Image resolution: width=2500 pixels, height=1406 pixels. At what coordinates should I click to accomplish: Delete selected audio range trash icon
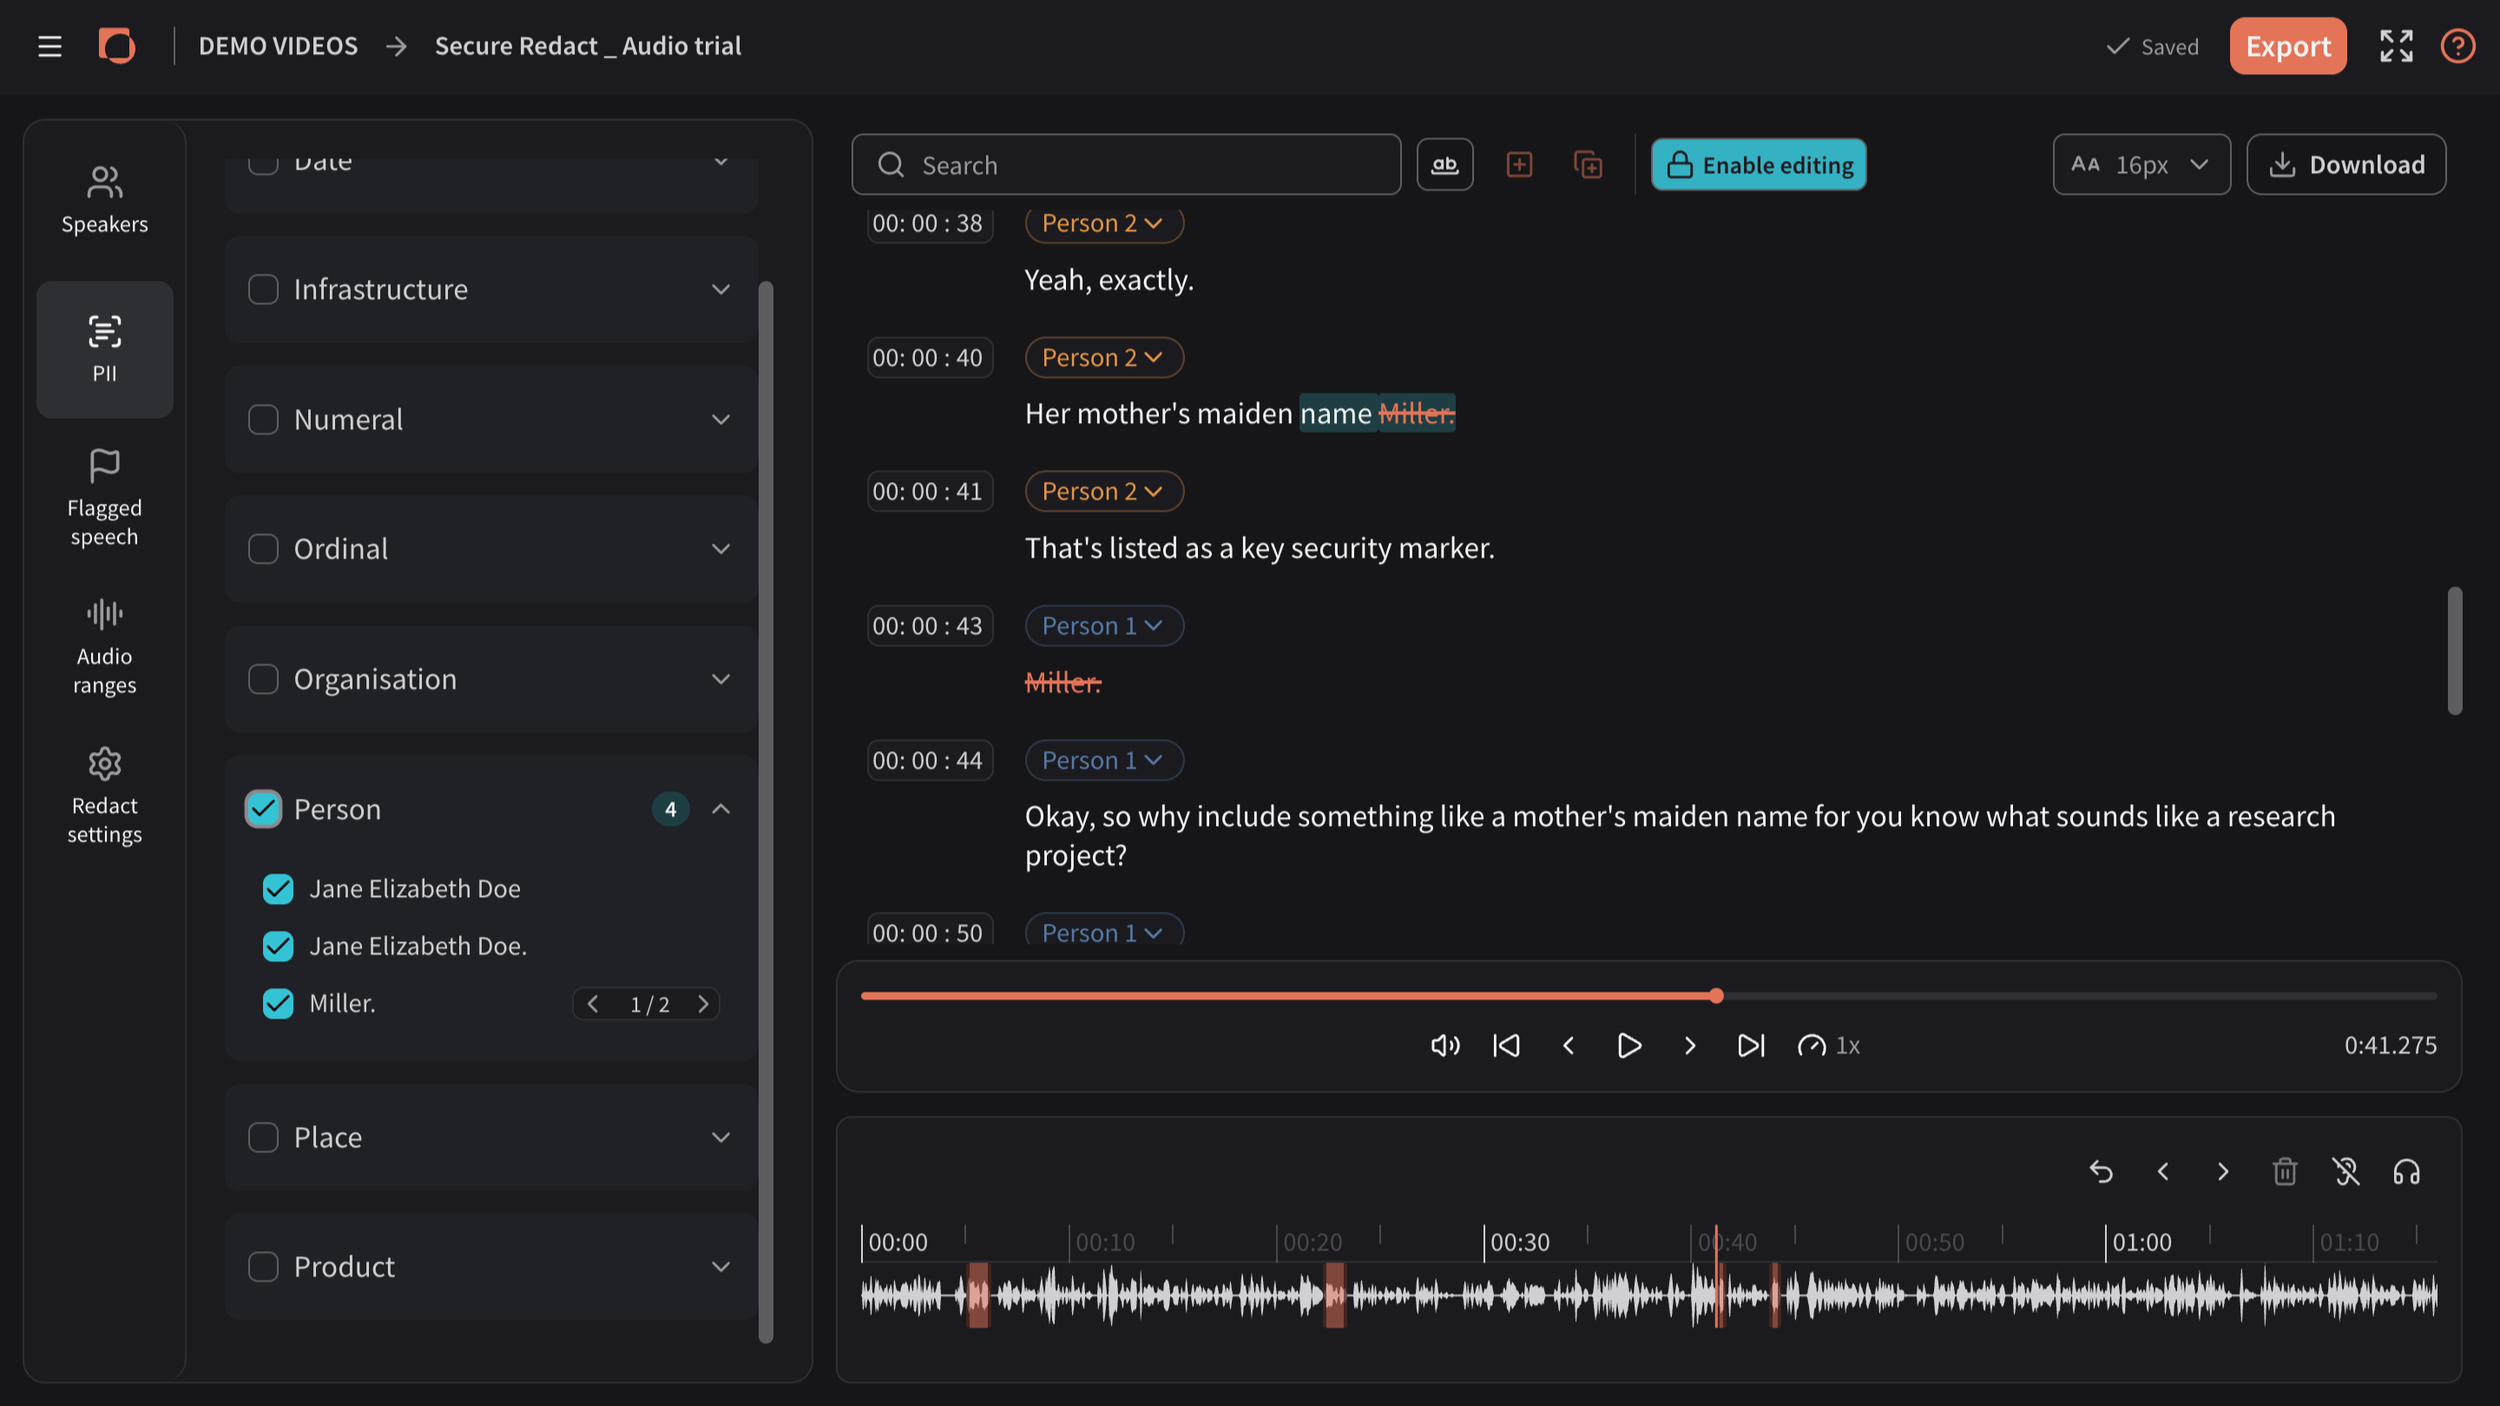tap(2284, 1172)
